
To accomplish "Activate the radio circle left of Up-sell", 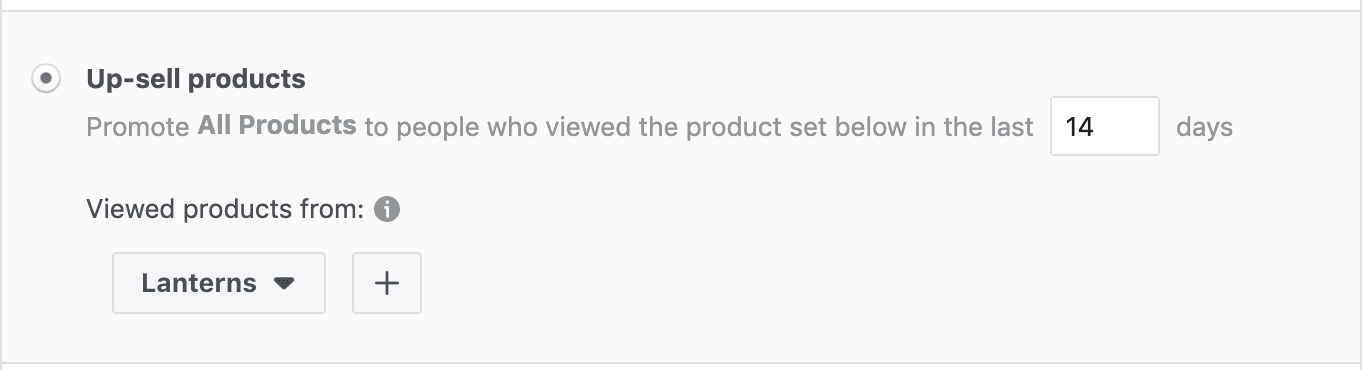I will pyautogui.click(x=46, y=79).
